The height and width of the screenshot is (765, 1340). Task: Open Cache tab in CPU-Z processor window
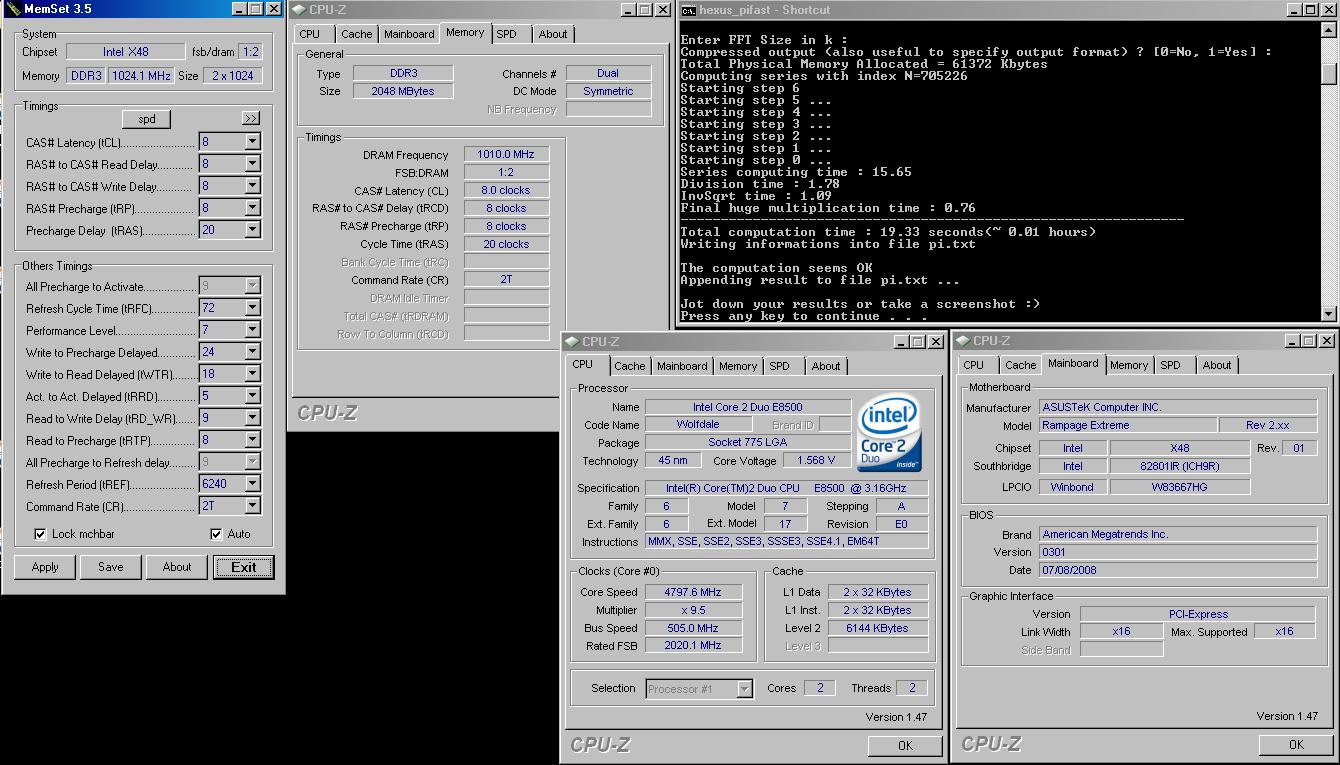630,366
